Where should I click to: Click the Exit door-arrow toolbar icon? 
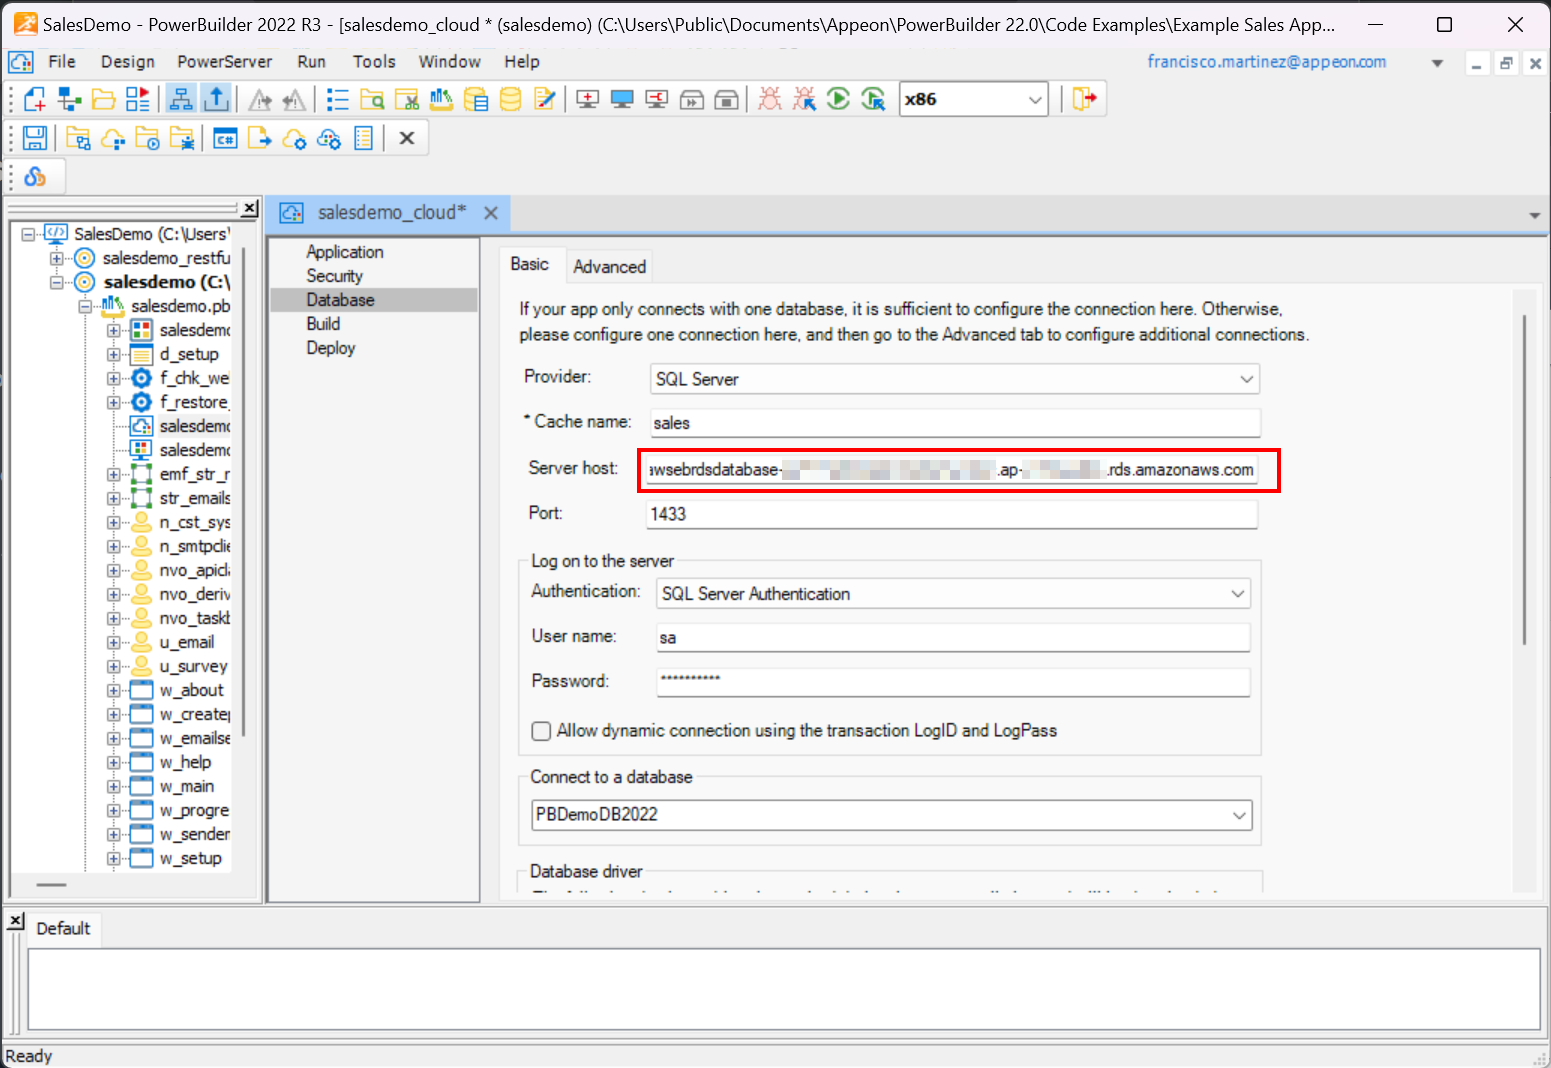[x=1085, y=99]
